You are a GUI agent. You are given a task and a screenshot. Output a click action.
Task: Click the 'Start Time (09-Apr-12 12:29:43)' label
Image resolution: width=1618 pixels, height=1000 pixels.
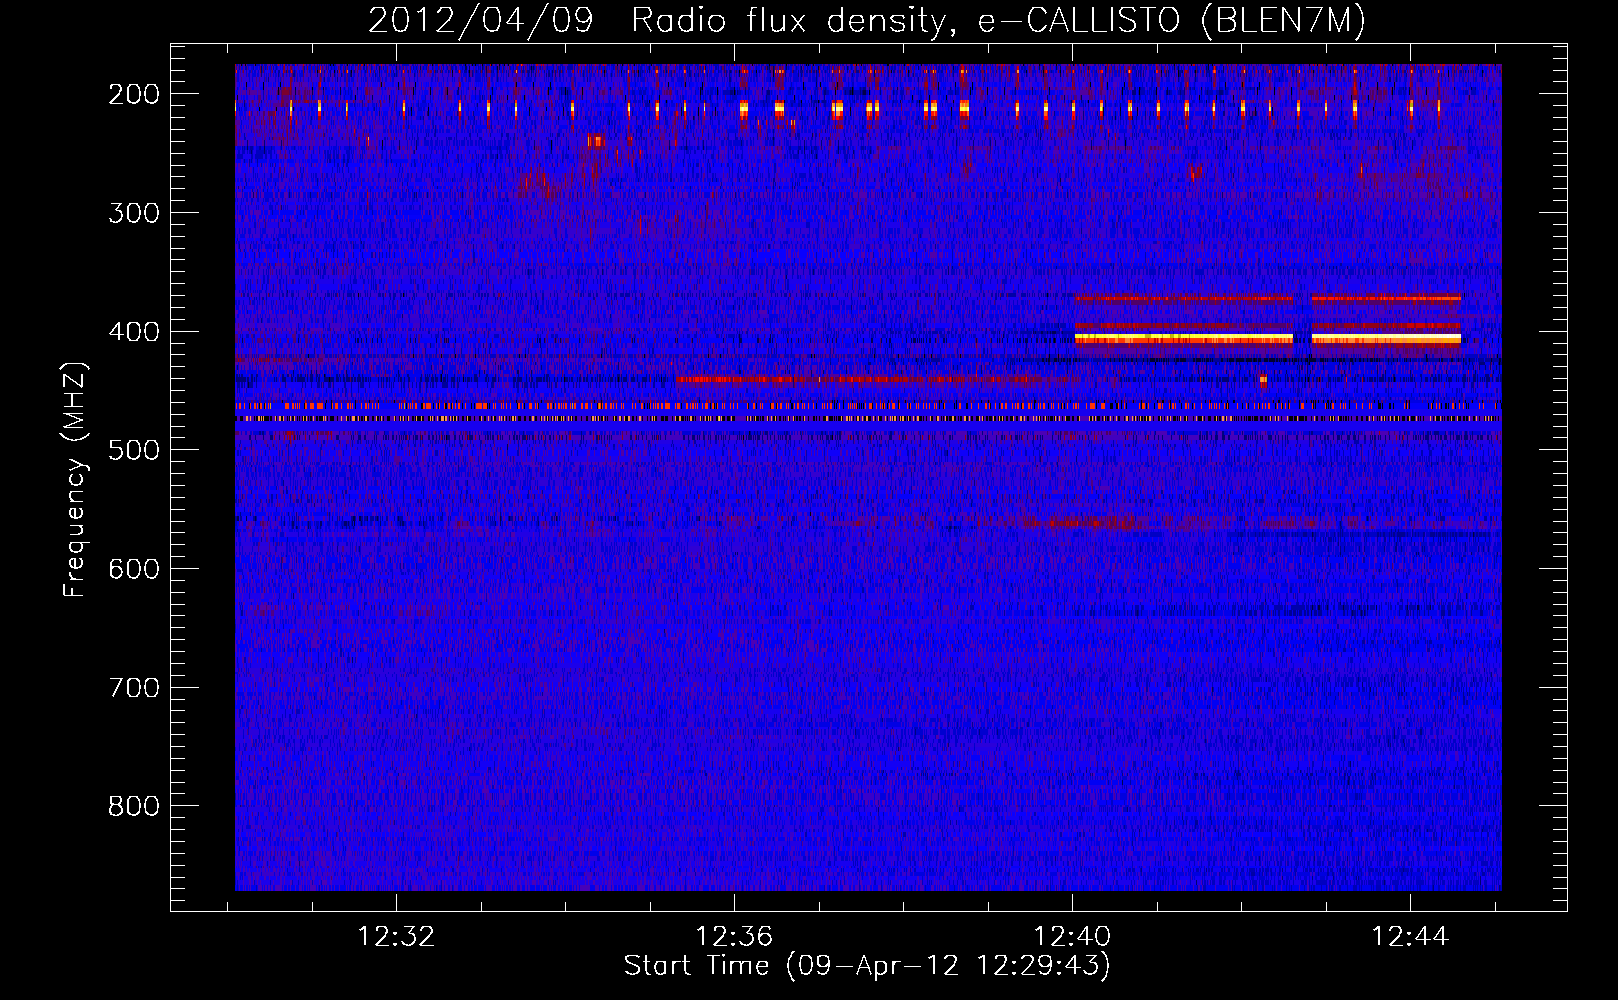coord(867,966)
